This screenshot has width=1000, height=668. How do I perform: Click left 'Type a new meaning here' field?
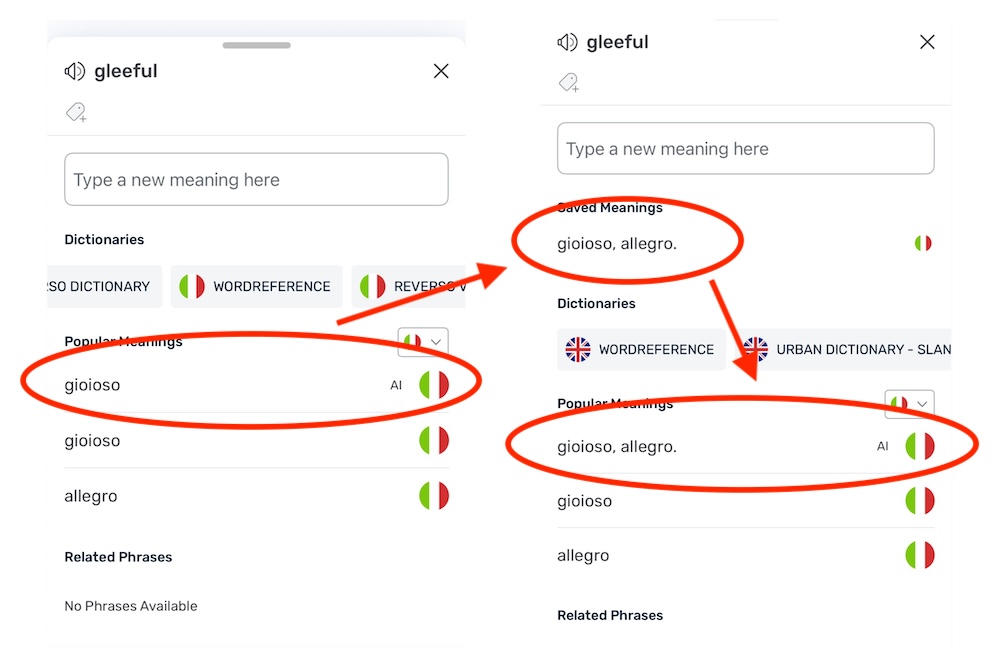tap(256, 179)
